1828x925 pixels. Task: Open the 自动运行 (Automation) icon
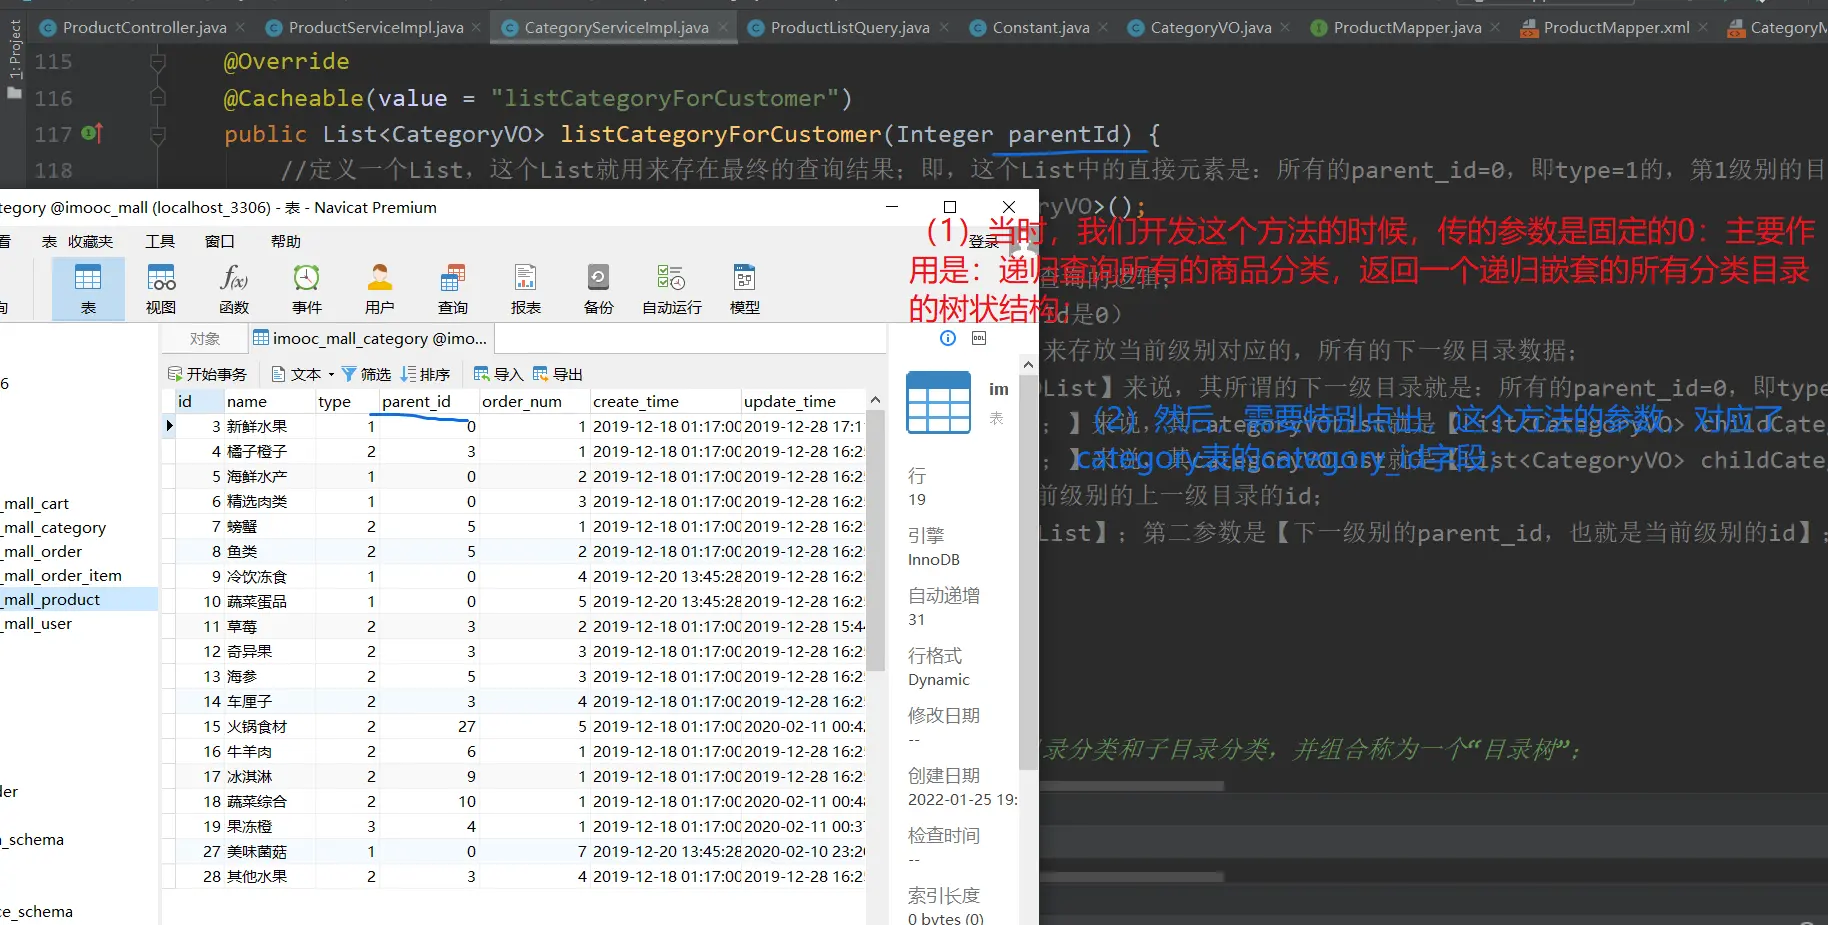tap(672, 287)
